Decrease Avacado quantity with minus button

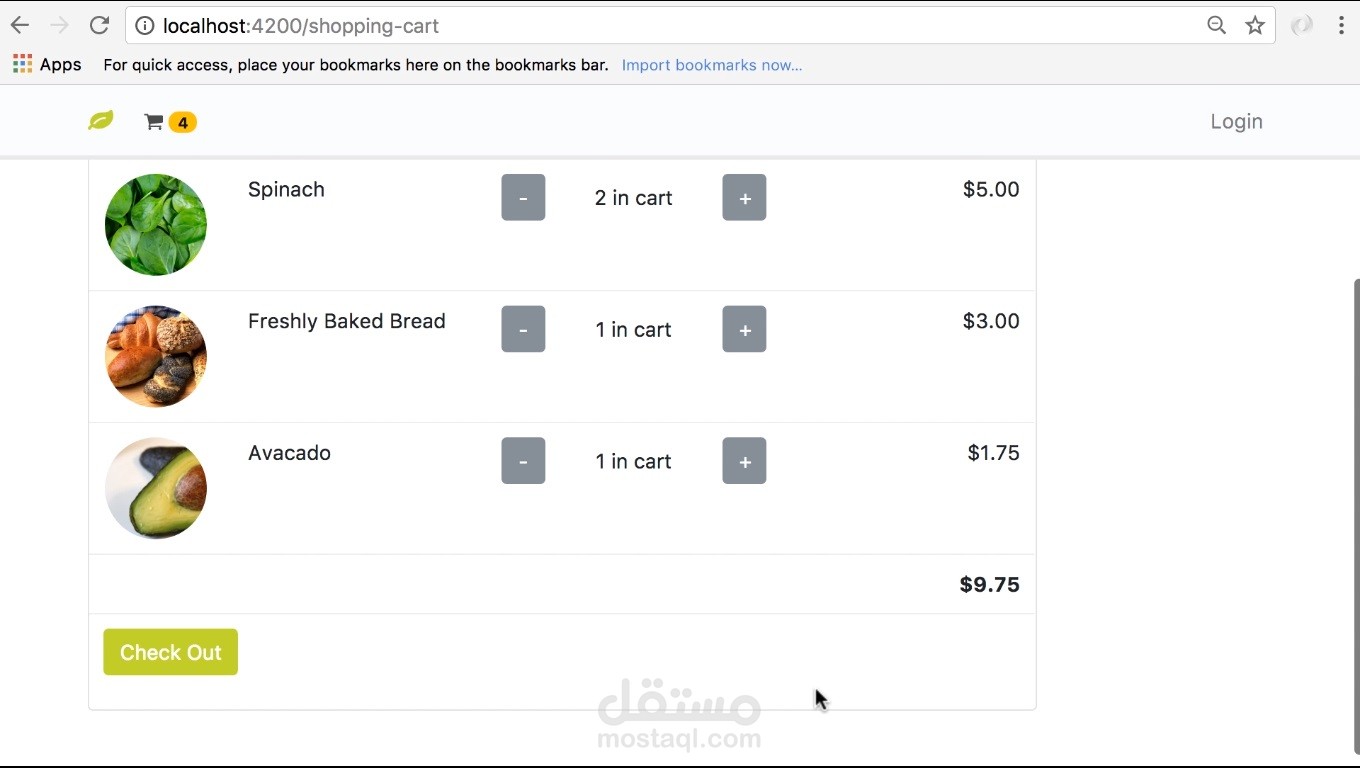(x=523, y=461)
